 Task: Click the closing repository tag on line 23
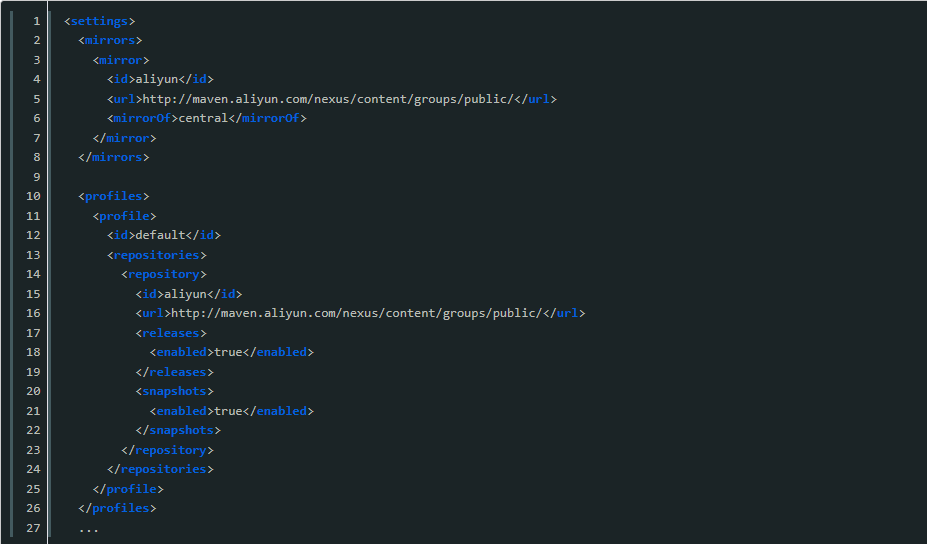tap(167, 450)
